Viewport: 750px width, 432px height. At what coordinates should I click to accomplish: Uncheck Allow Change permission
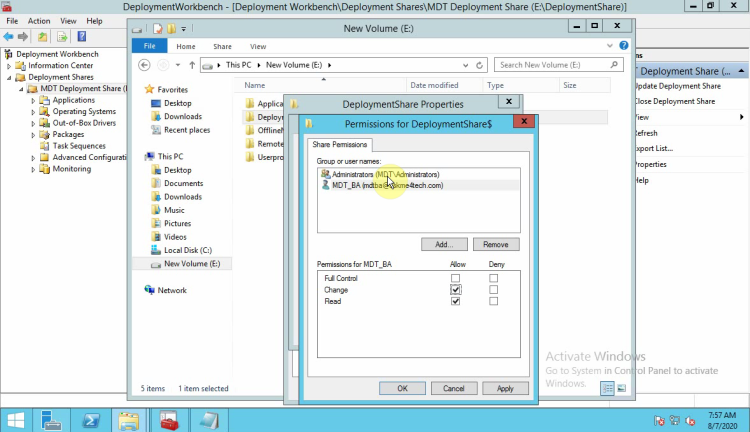pos(456,290)
